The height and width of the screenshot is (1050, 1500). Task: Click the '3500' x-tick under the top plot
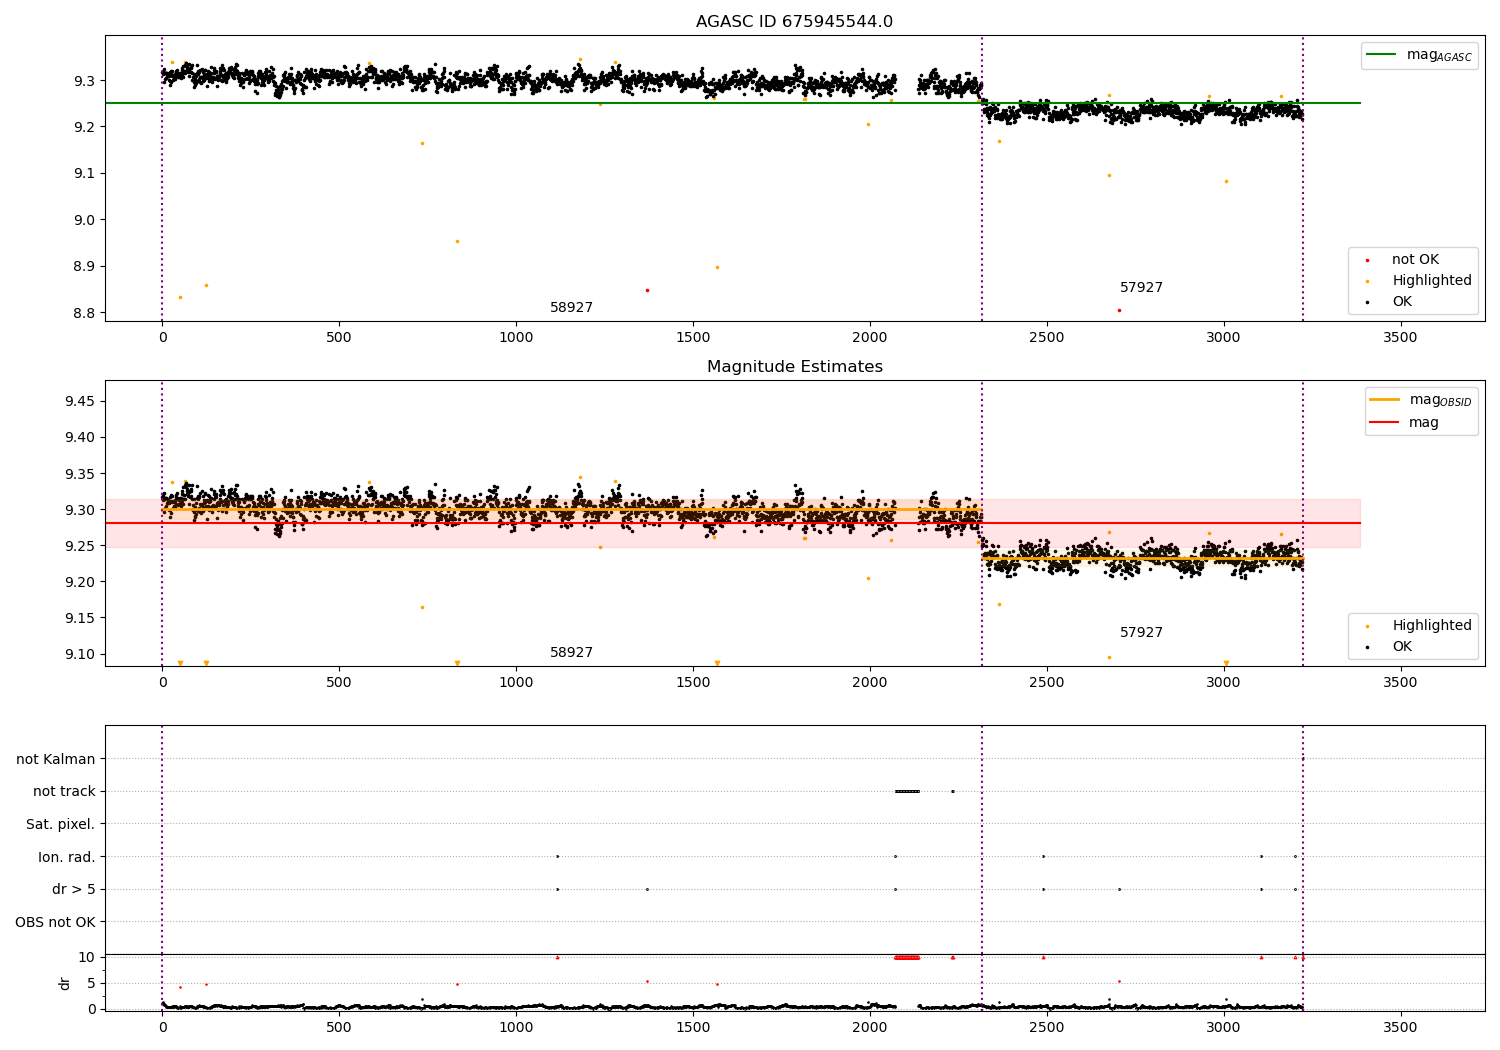[1400, 338]
